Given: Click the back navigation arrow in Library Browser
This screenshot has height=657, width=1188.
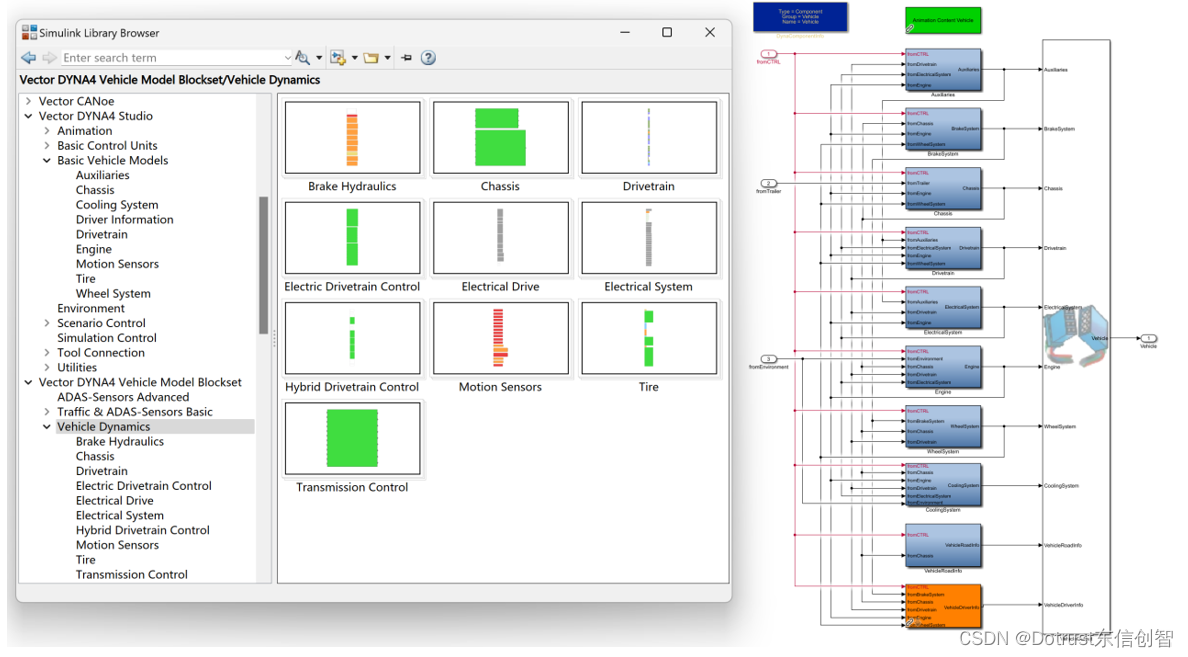Looking at the screenshot, I should 29,58.
